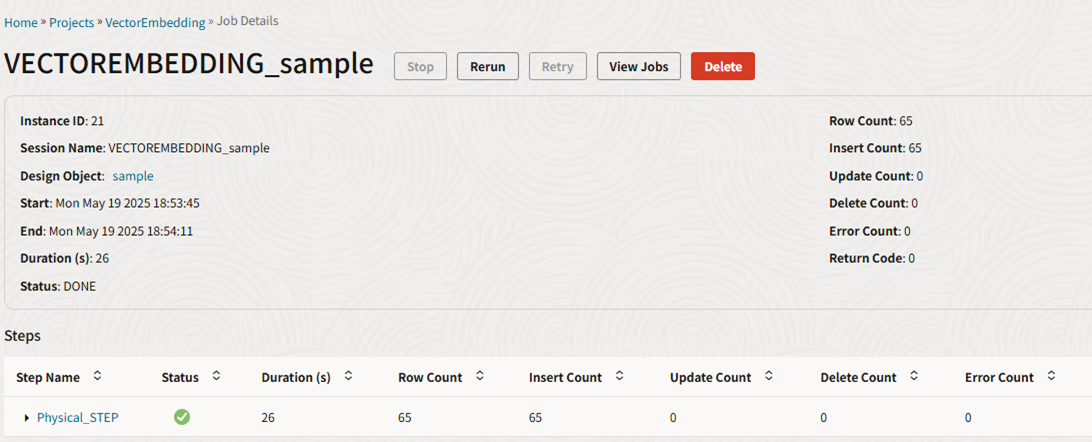Viewport: 1092px width, 442px height.
Task: Open Projects breadcrumb link
Action: coord(72,22)
